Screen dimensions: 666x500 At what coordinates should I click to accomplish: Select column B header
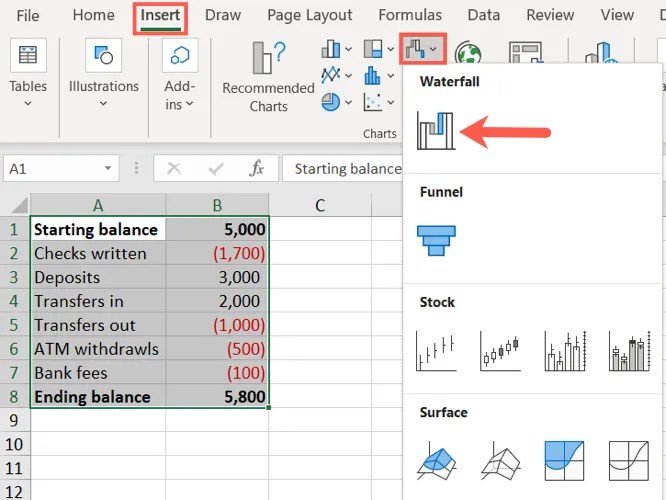[x=217, y=205]
